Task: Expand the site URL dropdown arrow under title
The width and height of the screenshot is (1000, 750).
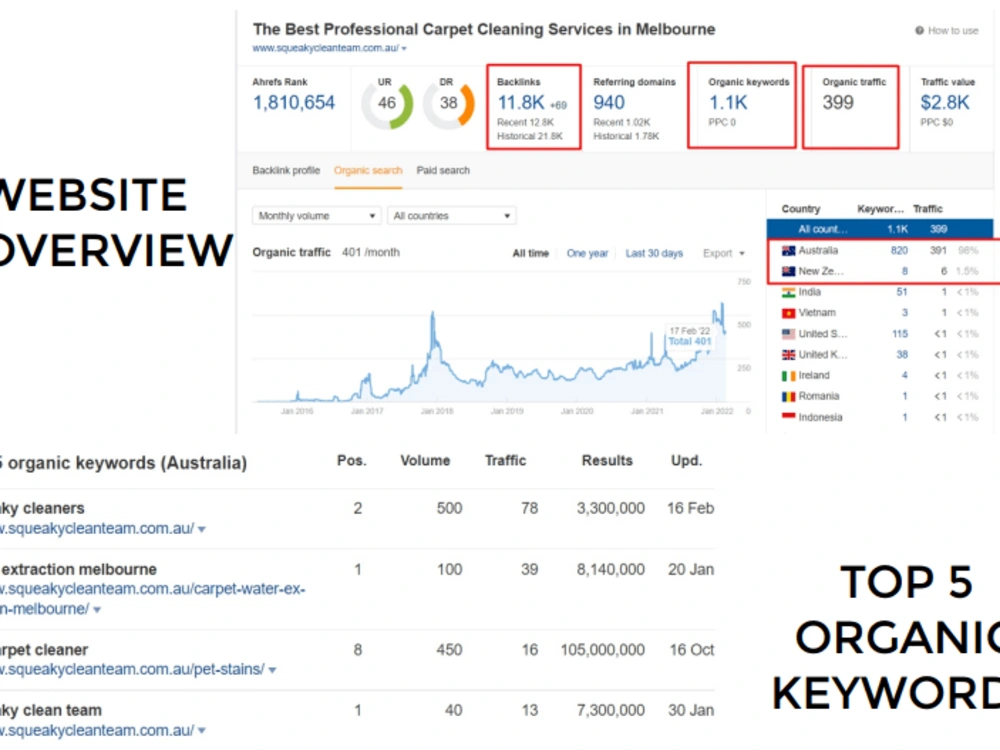Action: tap(404, 48)
